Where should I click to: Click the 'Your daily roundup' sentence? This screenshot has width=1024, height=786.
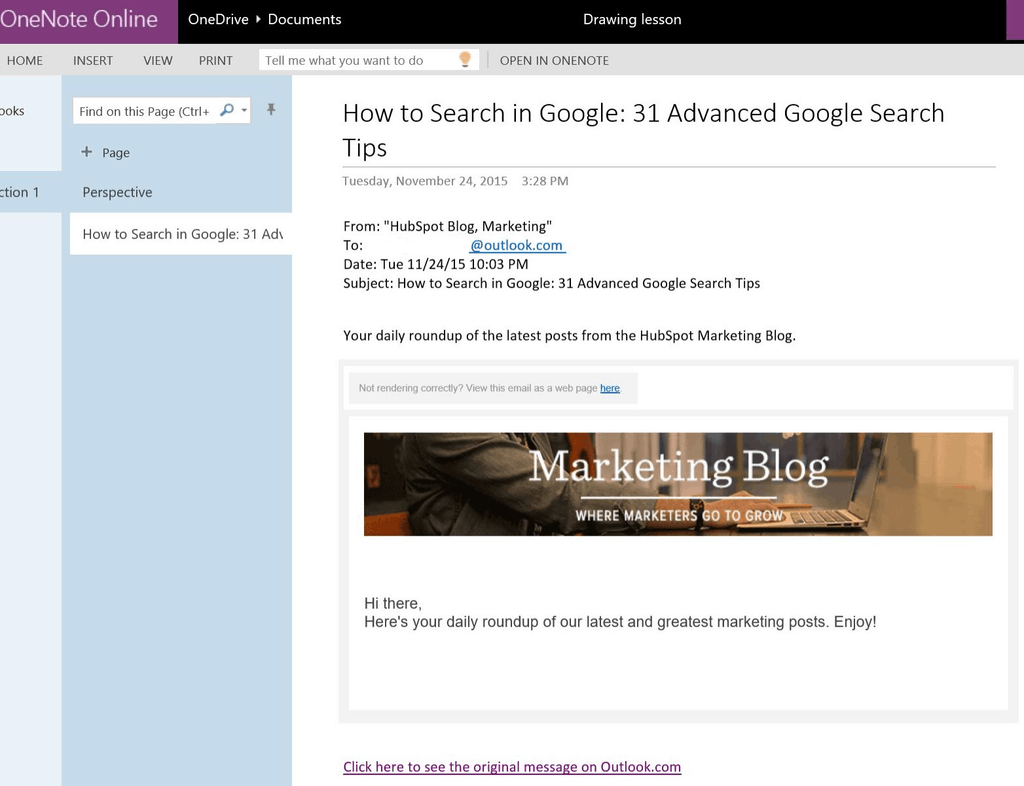(x=569, y=336)
